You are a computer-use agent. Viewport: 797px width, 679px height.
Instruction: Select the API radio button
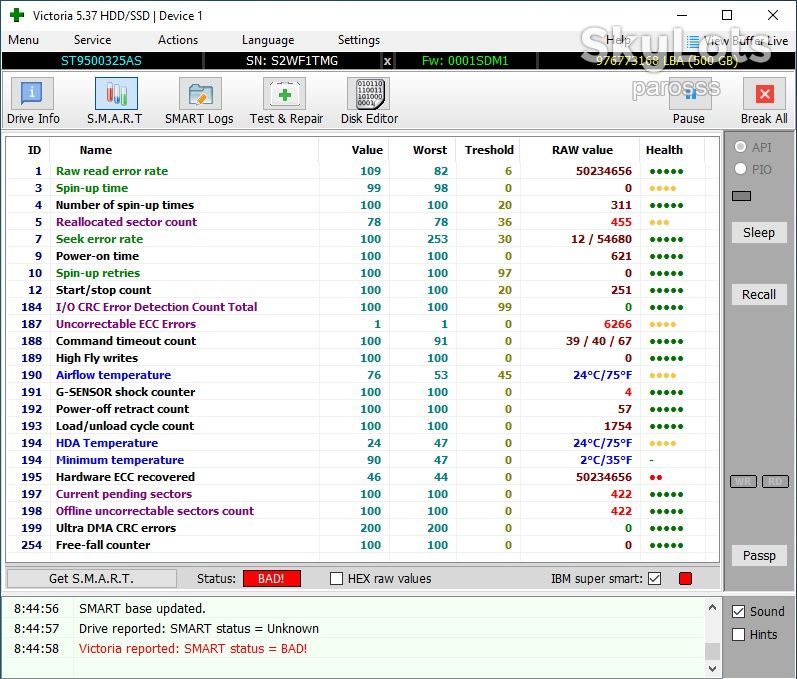(740, 147)
